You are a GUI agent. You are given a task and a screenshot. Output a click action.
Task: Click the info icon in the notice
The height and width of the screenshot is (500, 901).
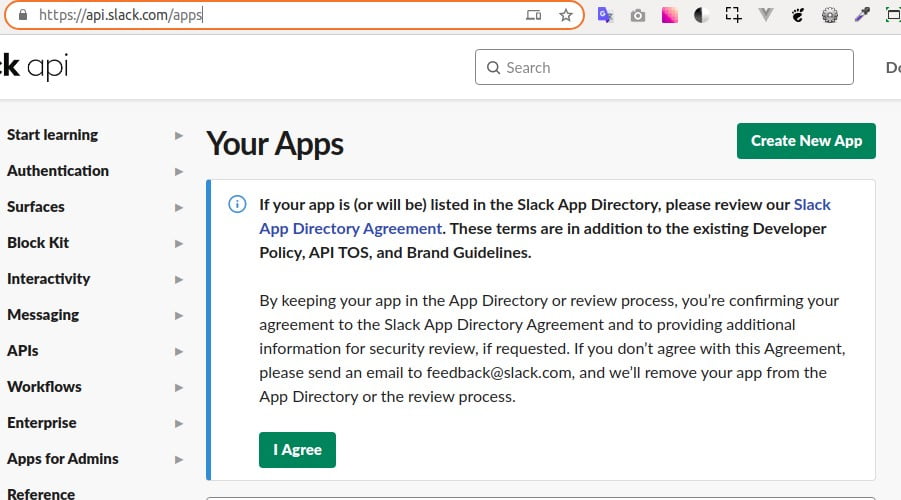237,204
